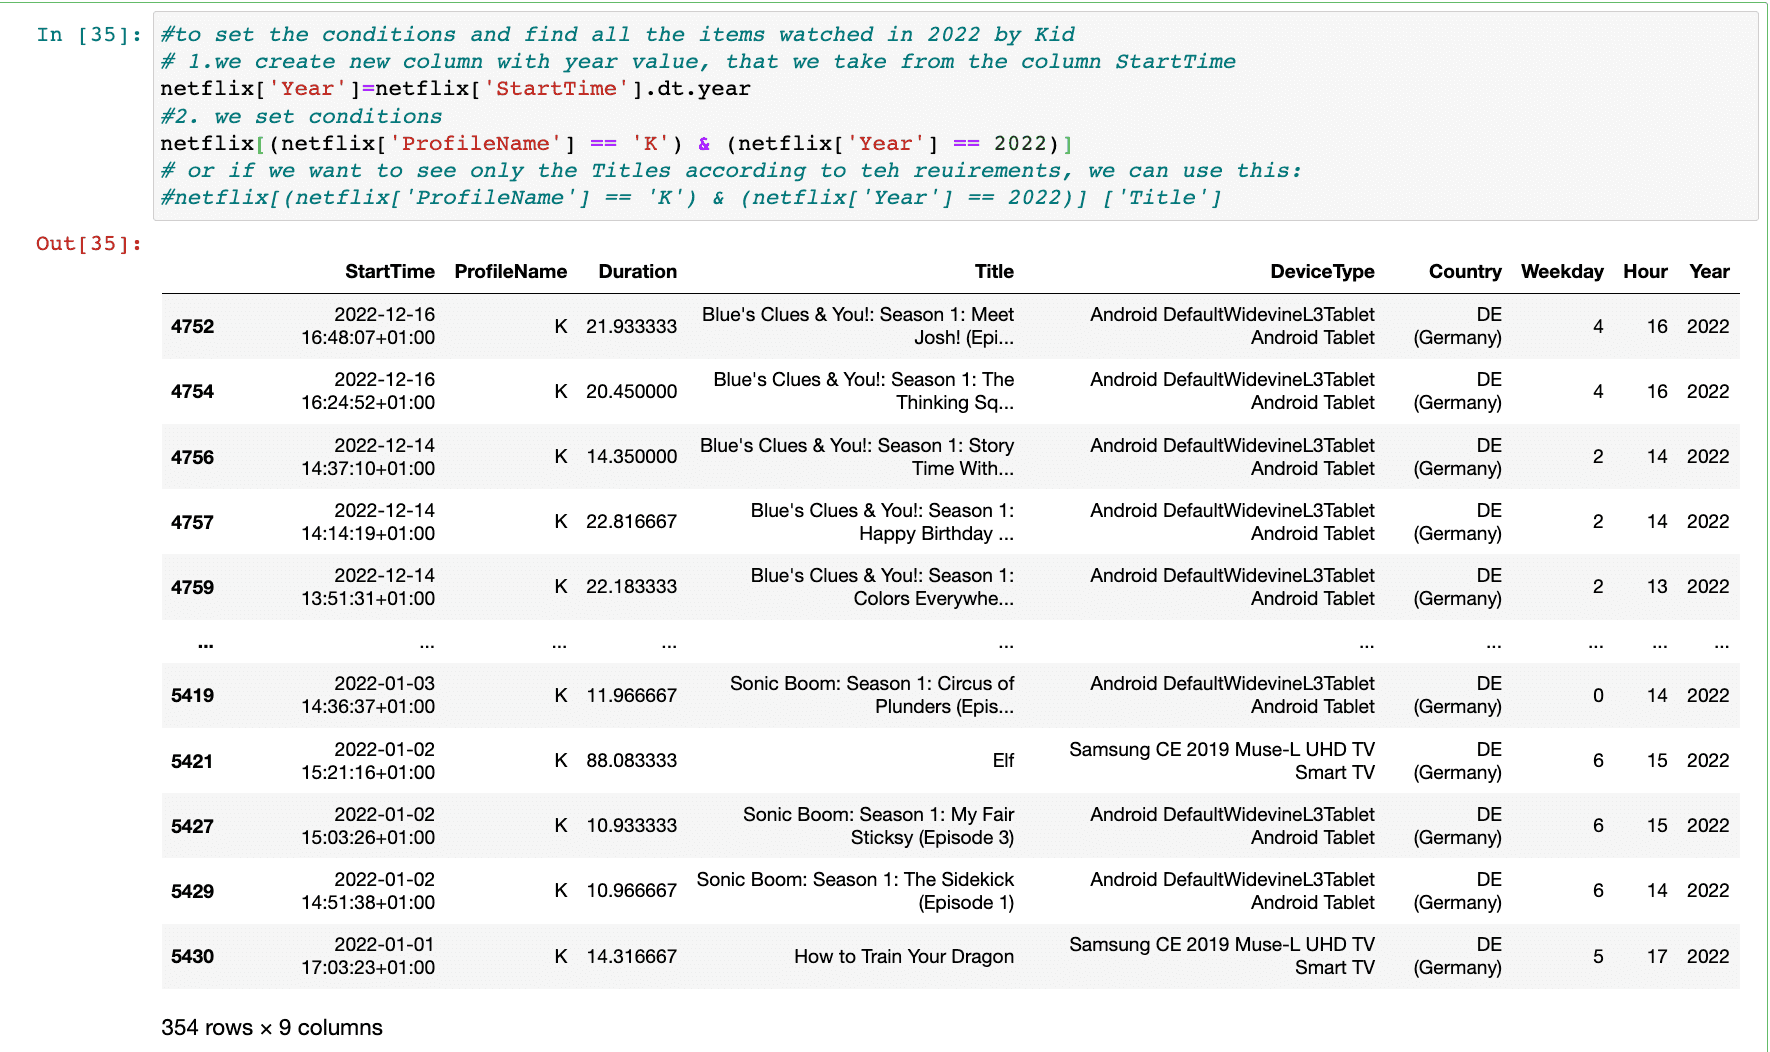This screenshot has height=1052, width=1770.
Task: Click the 'How to Train Your Dragon' title
Action: click(x=903, y=957)
